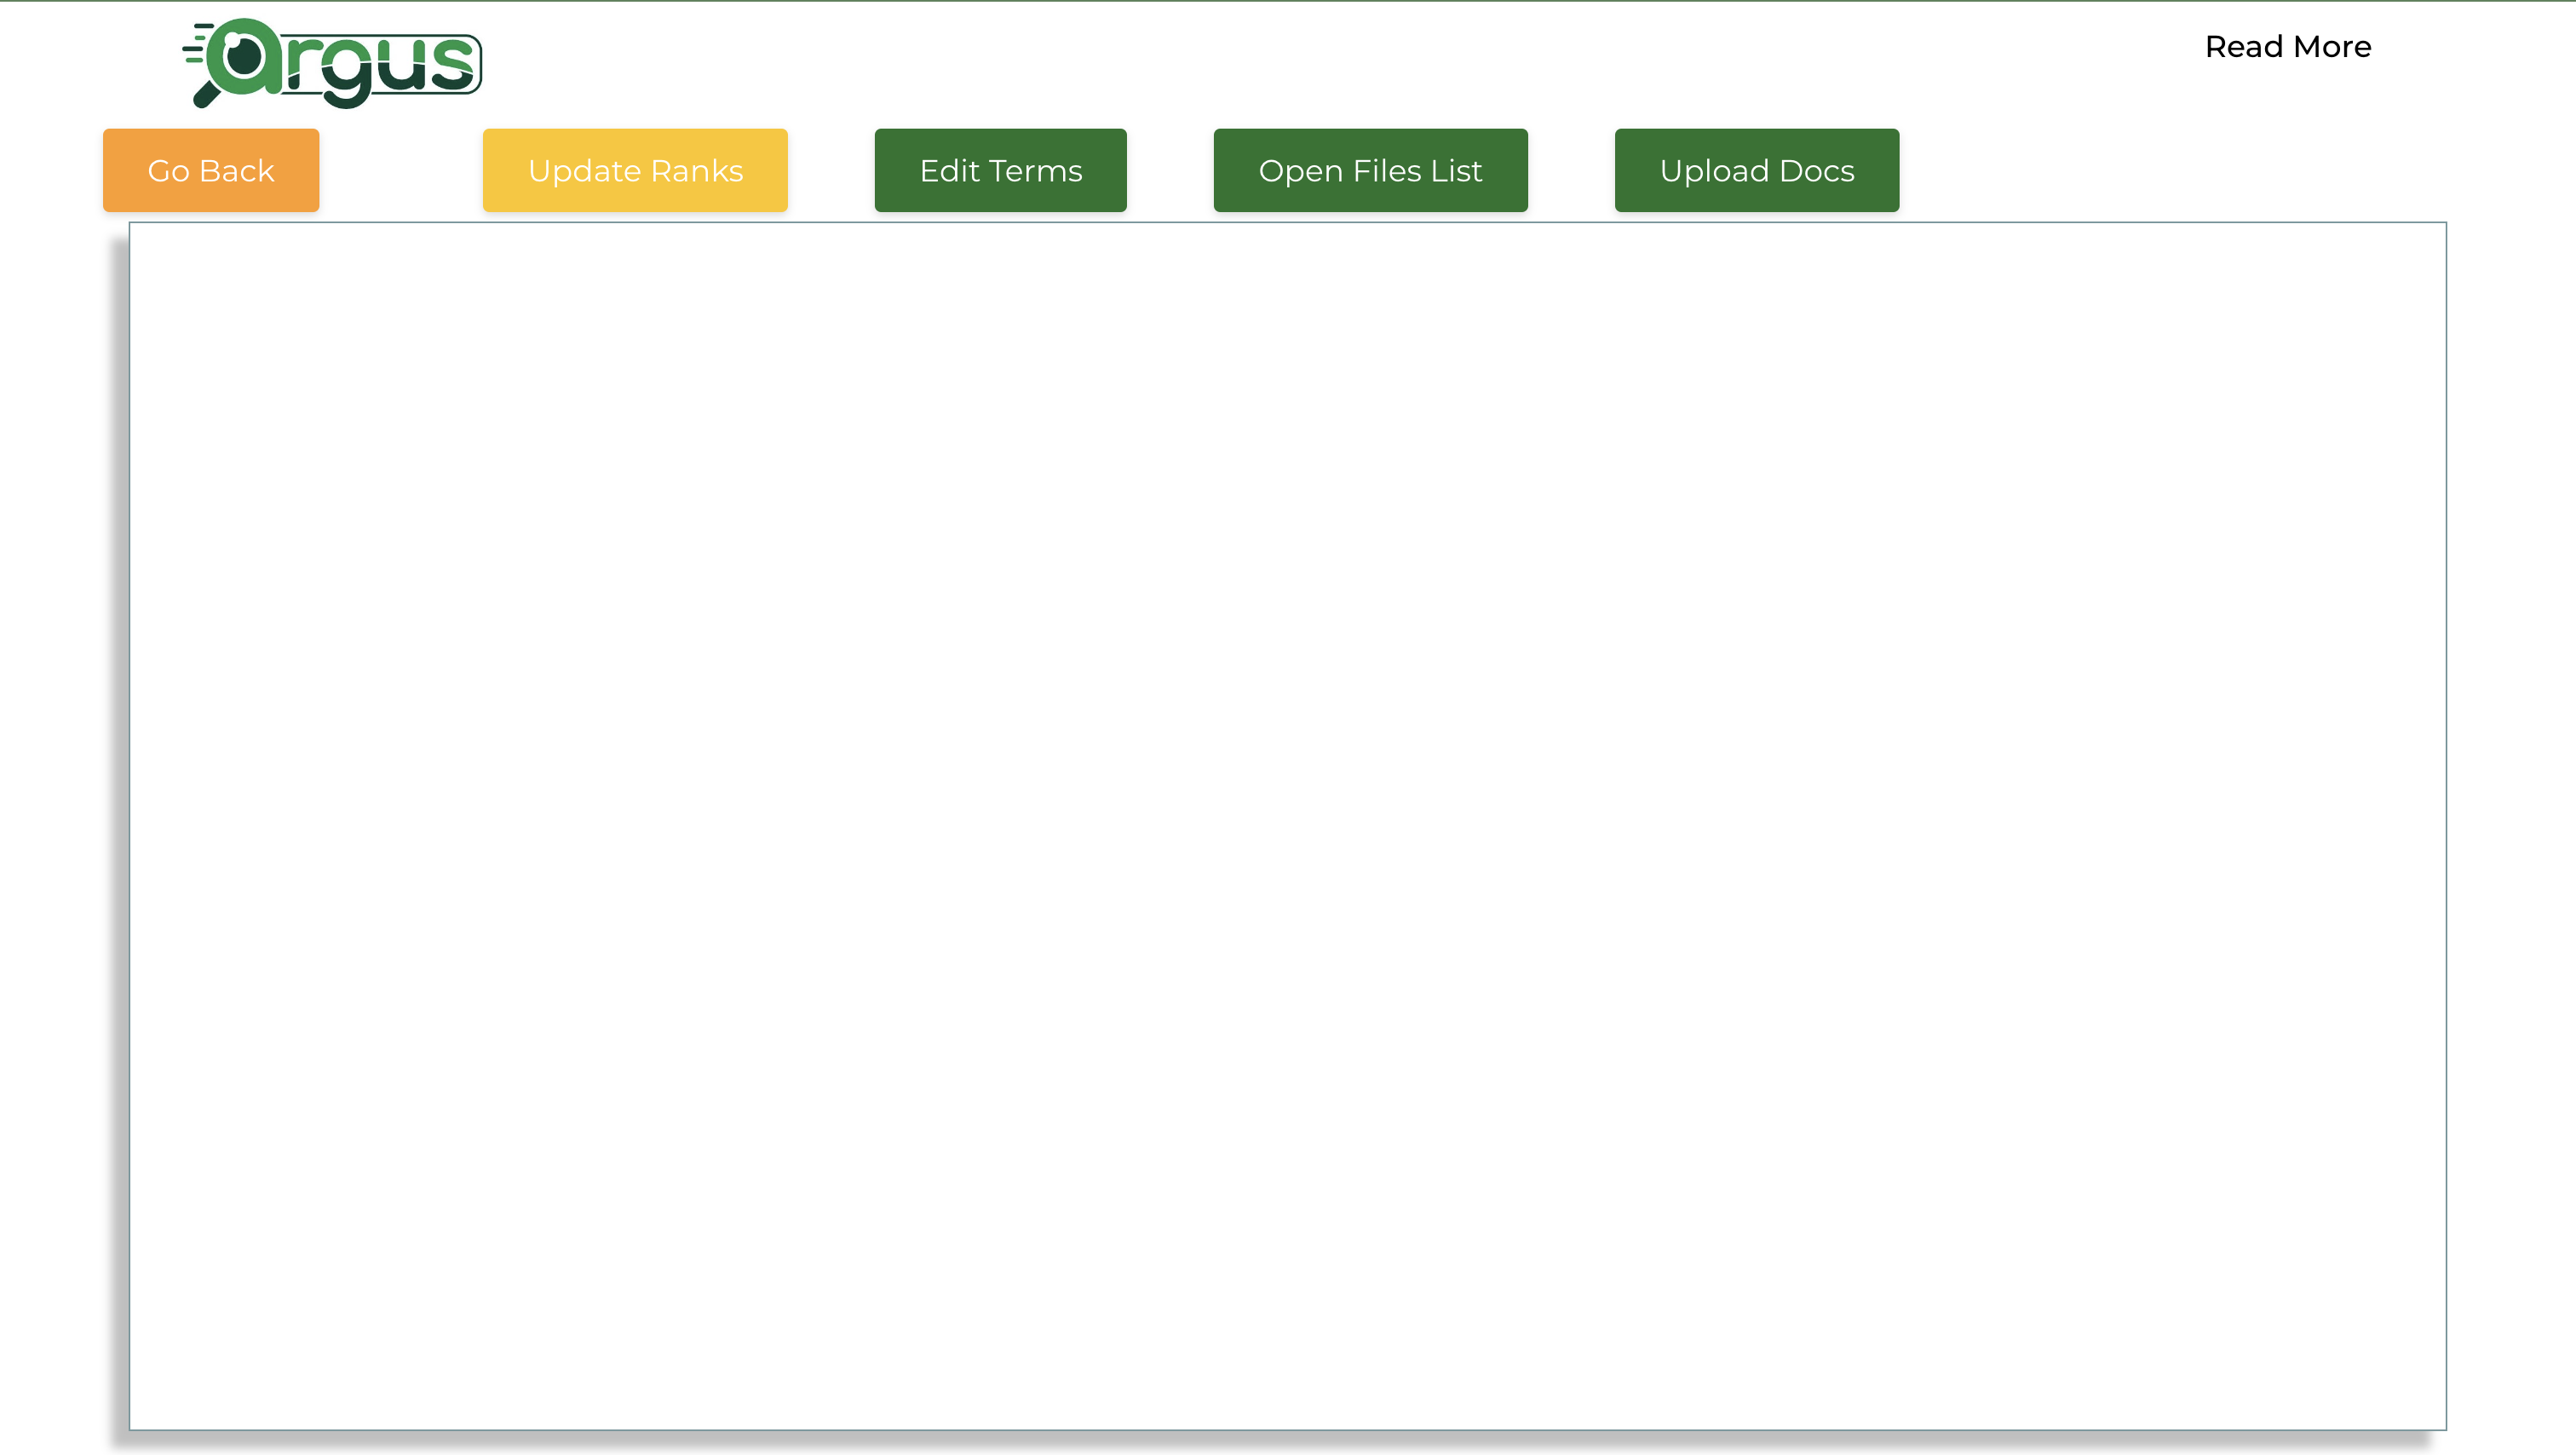Click the Argus logo
This screenshot has height=1455, width=2576.
tap(332, 62)
